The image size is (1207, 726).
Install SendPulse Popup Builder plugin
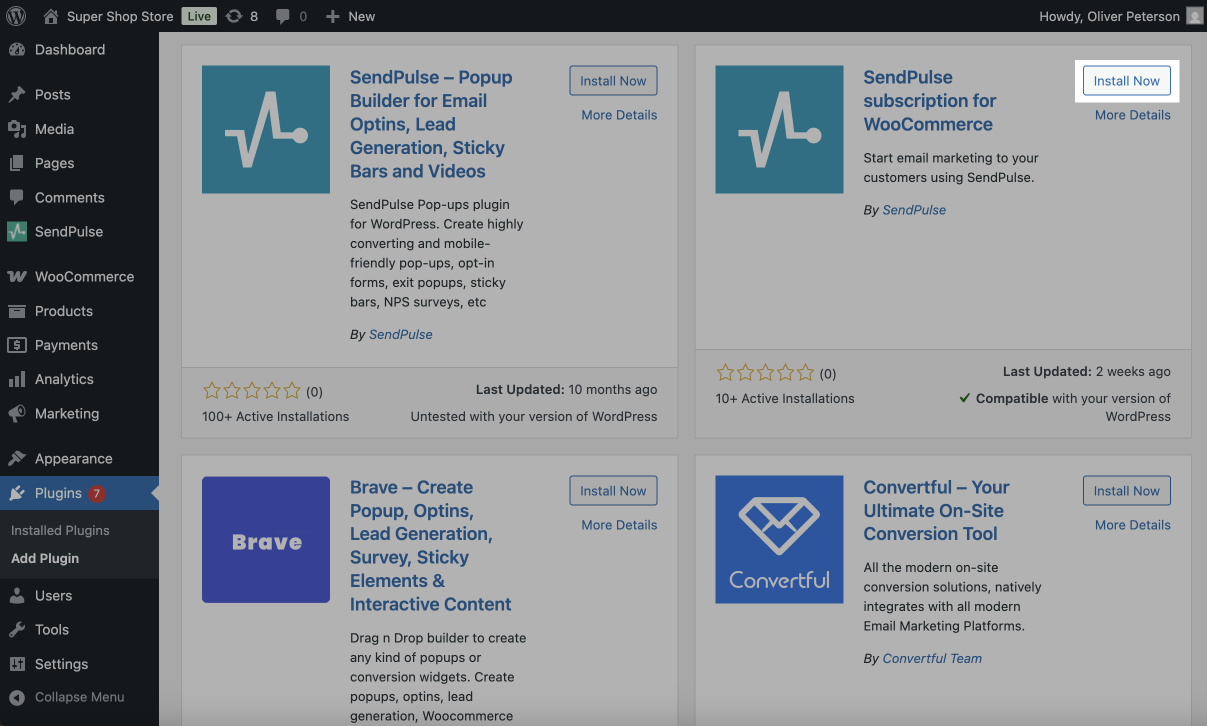(x=613, y=81)
